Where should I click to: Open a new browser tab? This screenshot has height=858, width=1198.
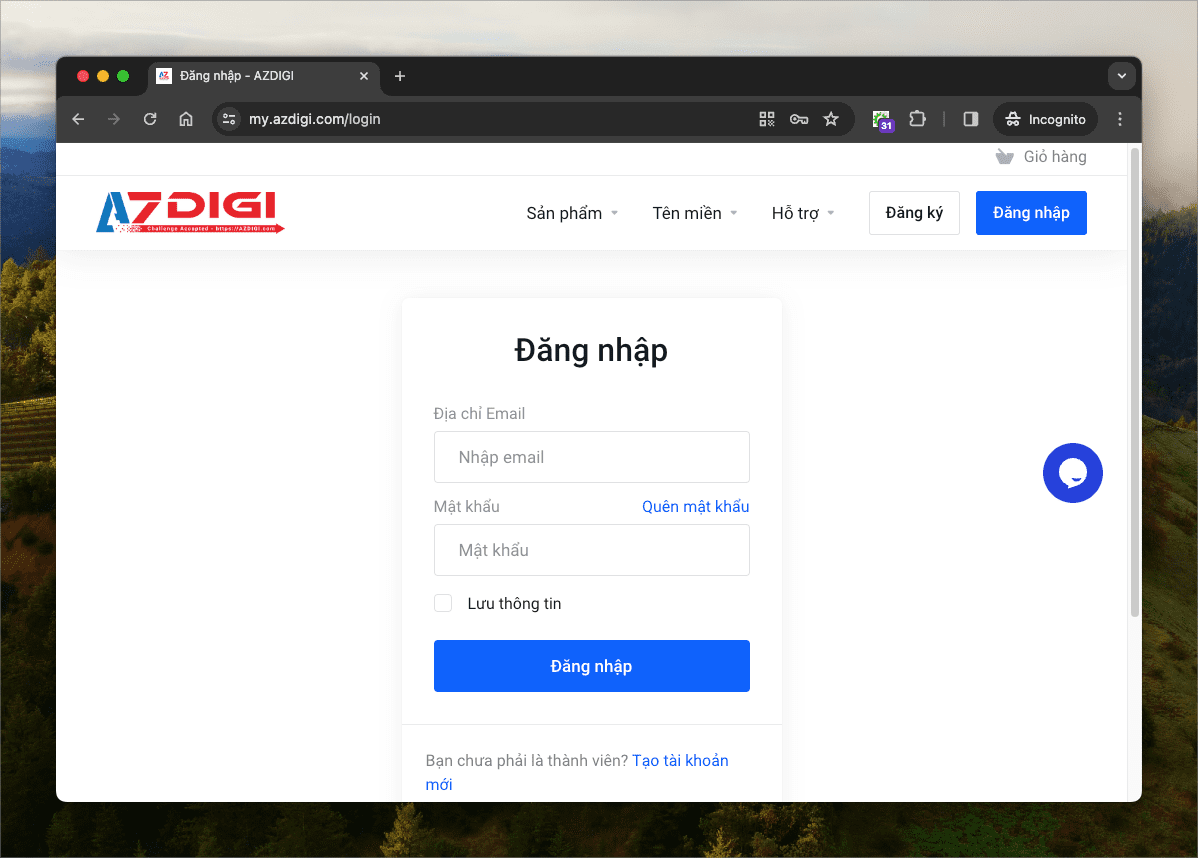(400, 76)
